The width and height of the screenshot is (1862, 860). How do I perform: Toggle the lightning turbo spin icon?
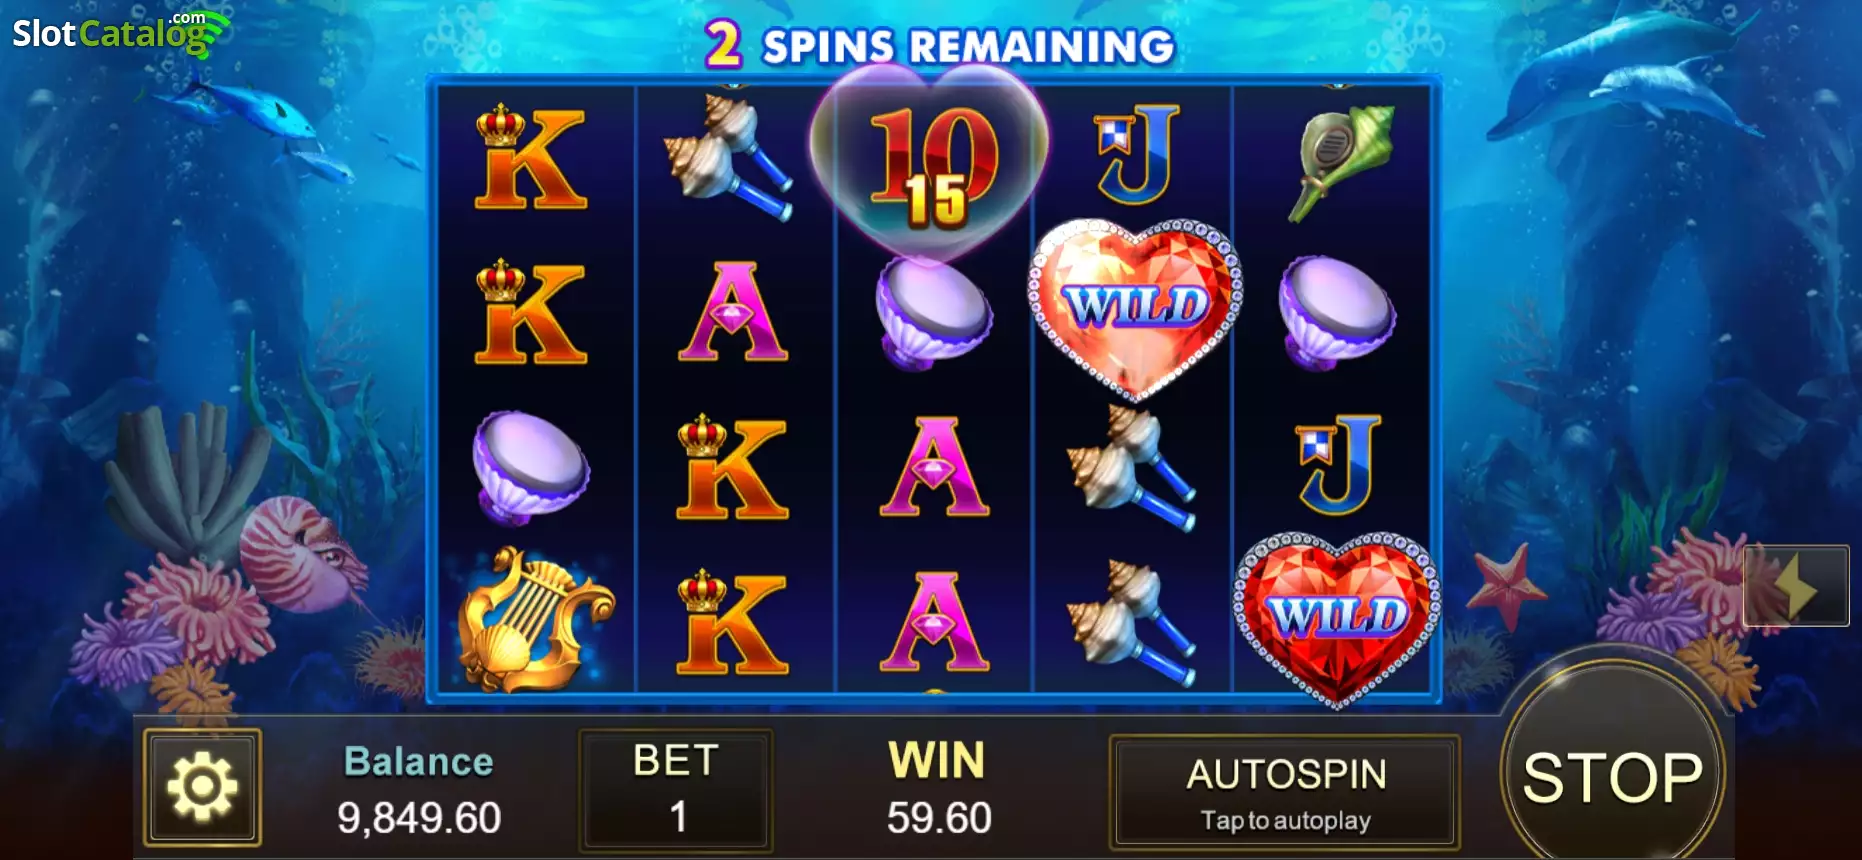point(1796,586)
